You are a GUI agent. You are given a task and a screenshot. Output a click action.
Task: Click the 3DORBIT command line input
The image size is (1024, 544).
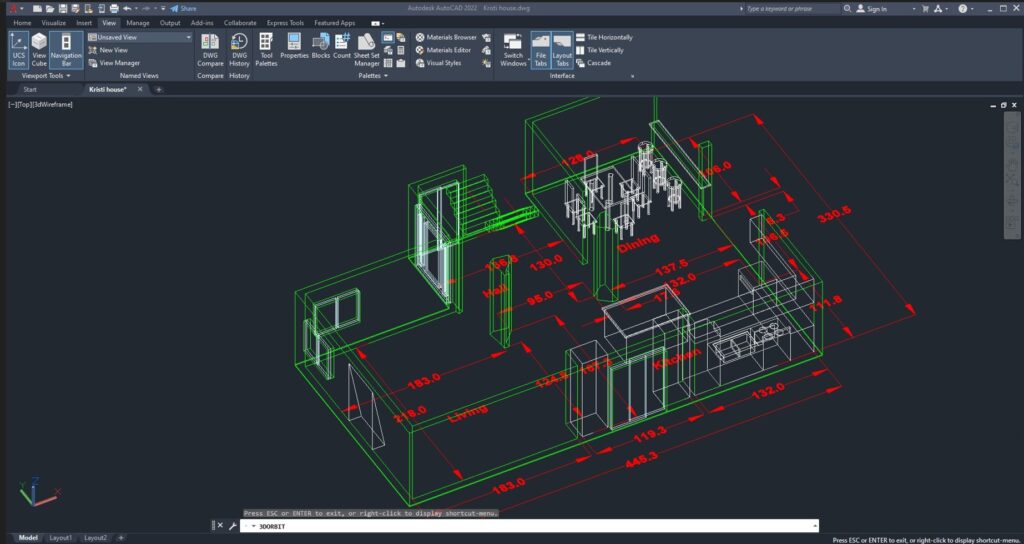[x=530, y=525]
